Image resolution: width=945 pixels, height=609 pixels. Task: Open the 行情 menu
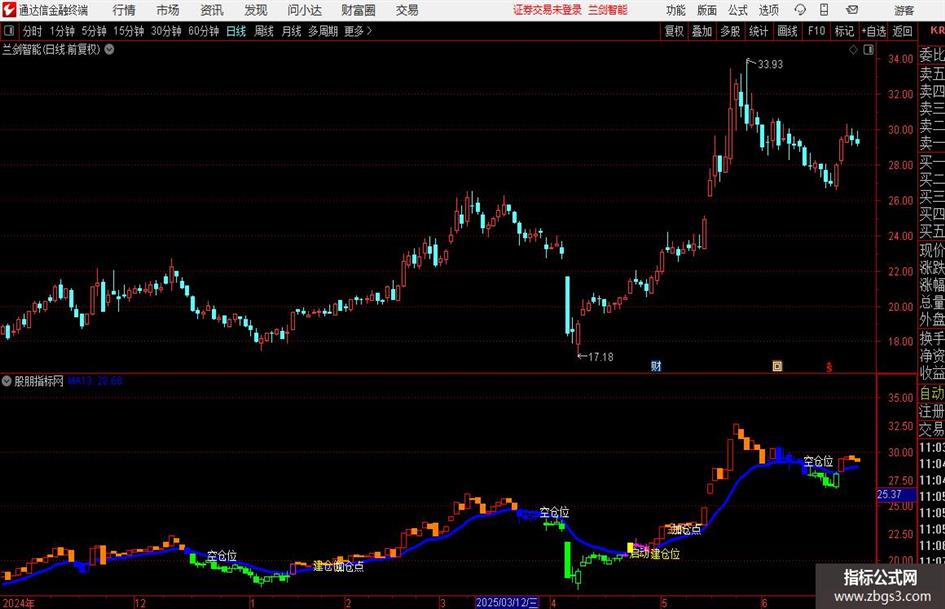[x=124, y=10]
